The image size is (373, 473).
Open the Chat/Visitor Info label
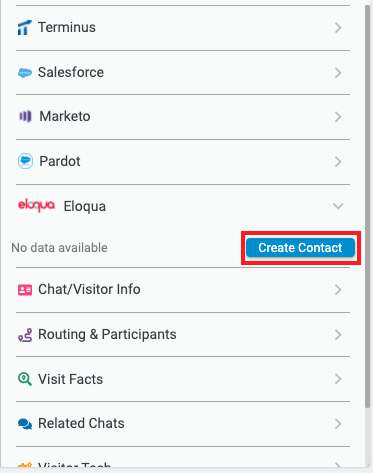pos(89,289)
